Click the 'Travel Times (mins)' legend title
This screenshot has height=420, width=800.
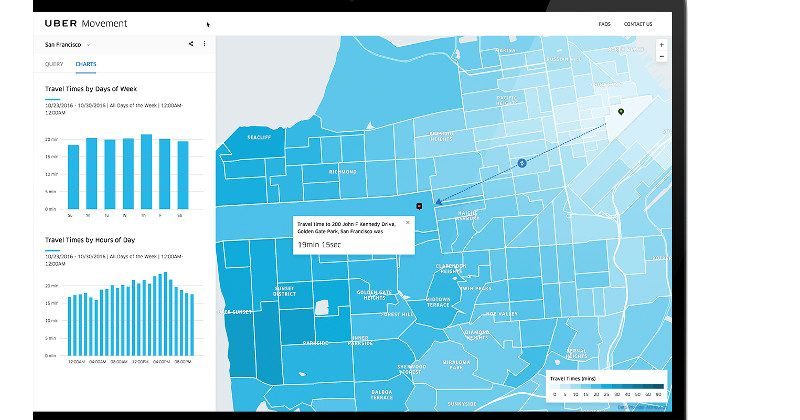[572, 379]
